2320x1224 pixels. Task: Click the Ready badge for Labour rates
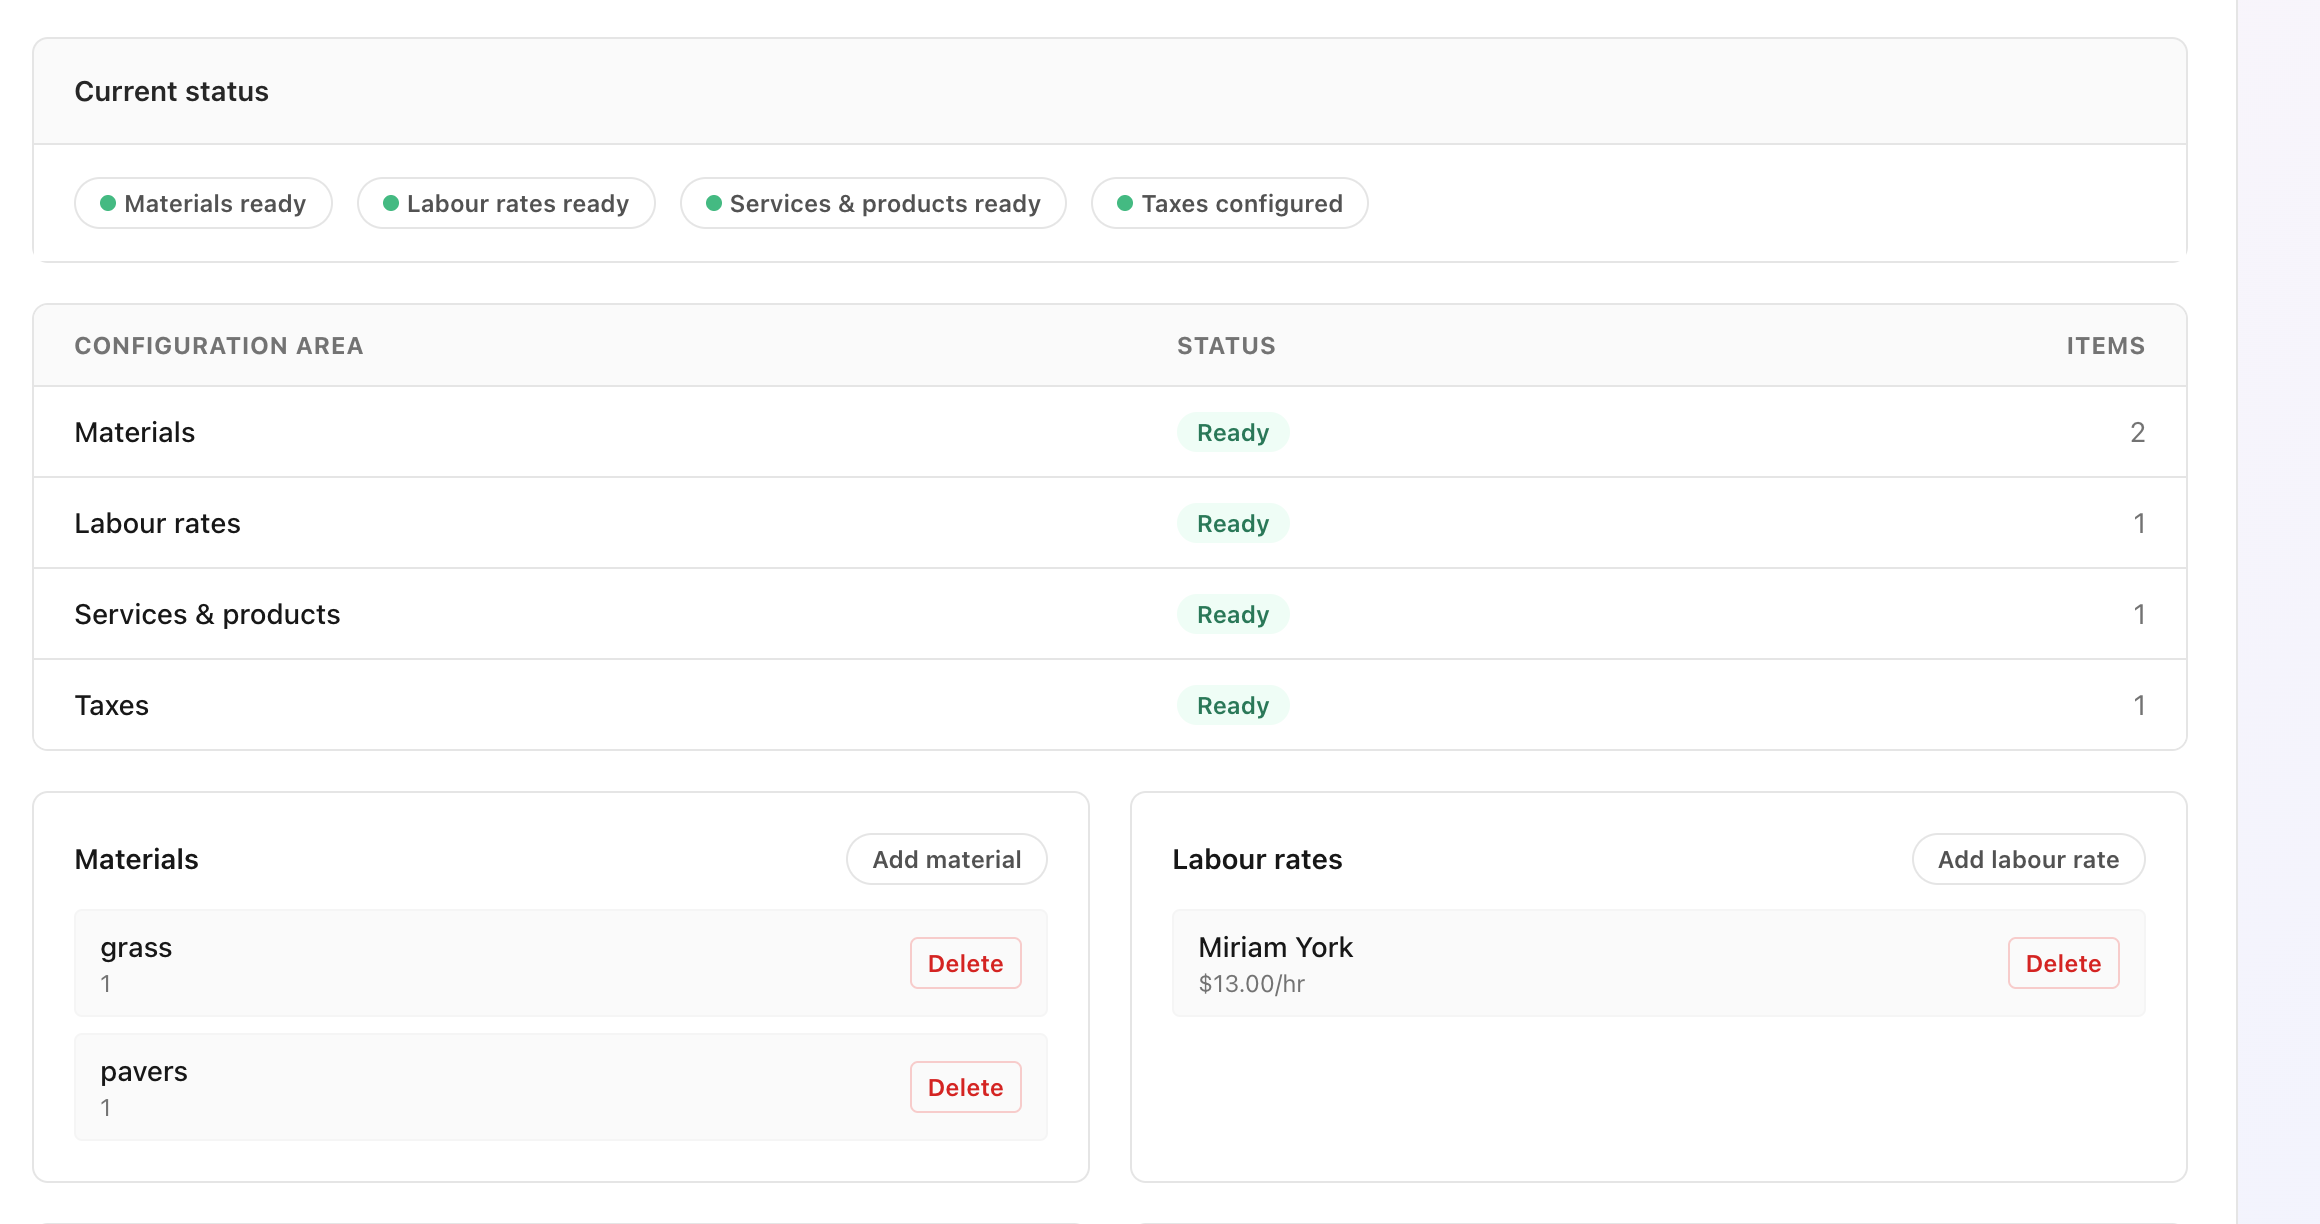coord(1233,523)
